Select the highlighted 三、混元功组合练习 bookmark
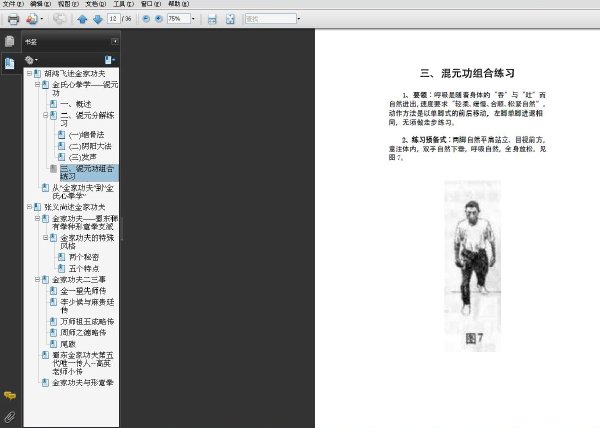600x428 pixels. 89,173
